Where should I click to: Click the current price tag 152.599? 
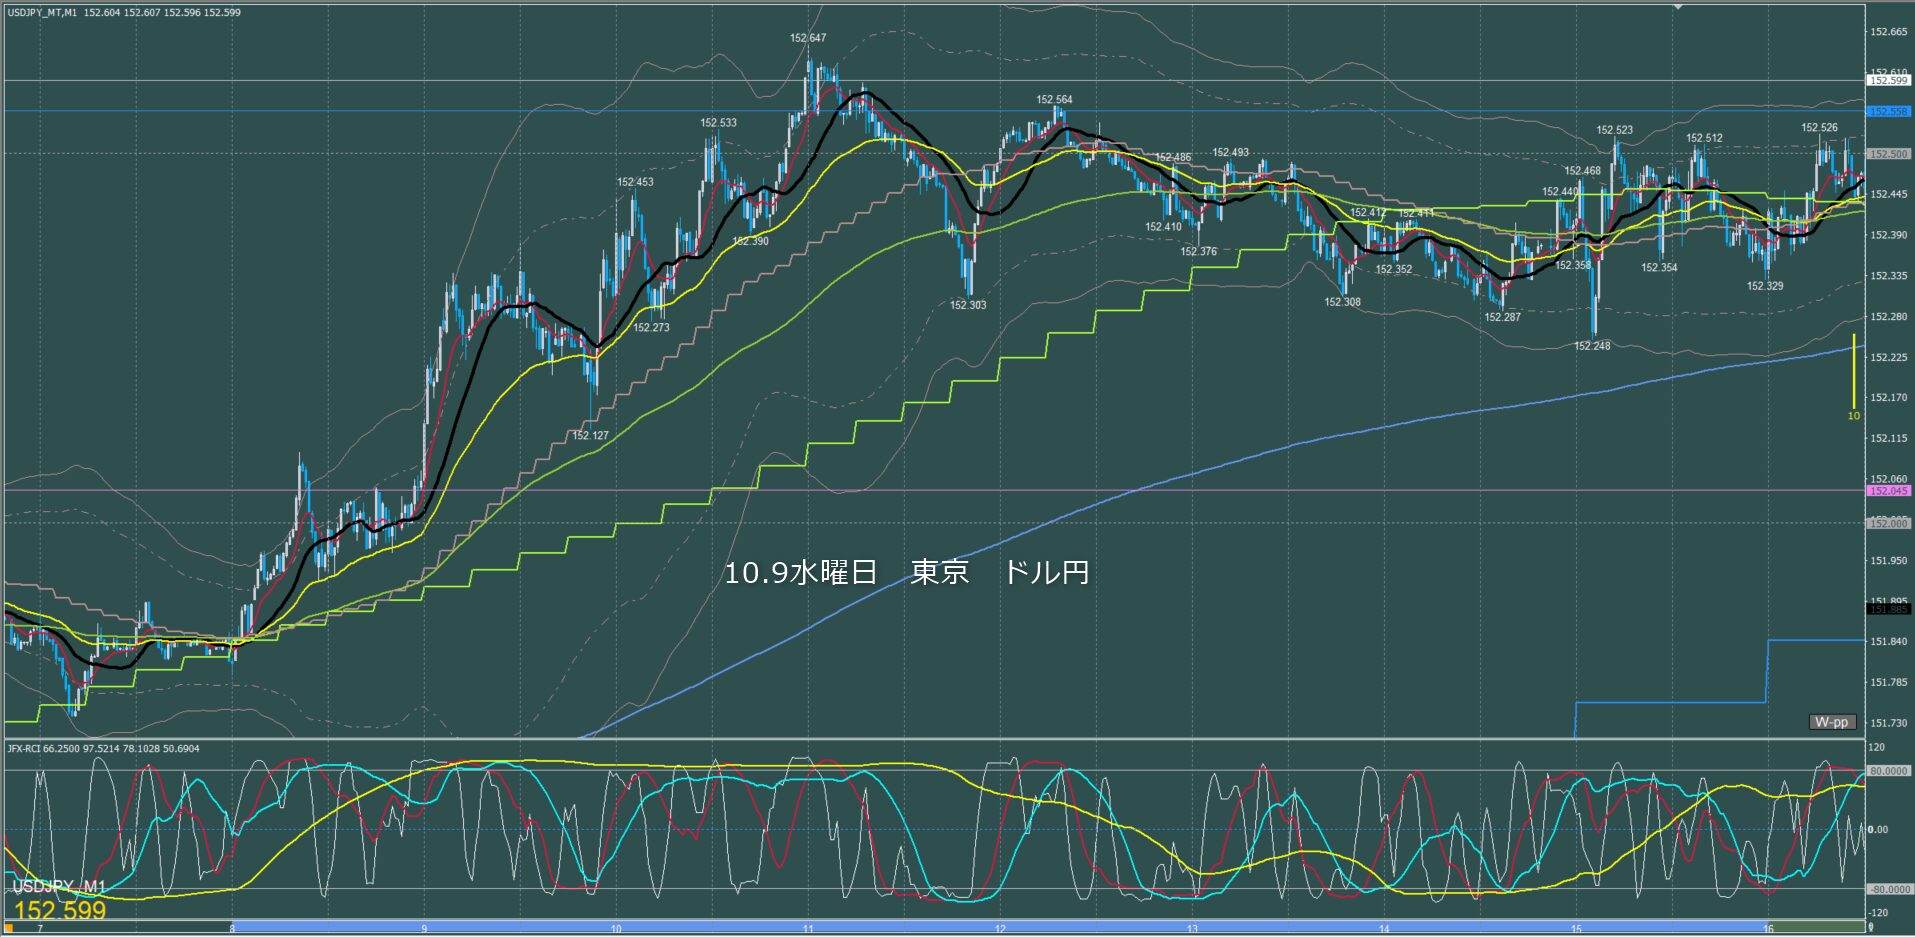(x=1888, y=80)
